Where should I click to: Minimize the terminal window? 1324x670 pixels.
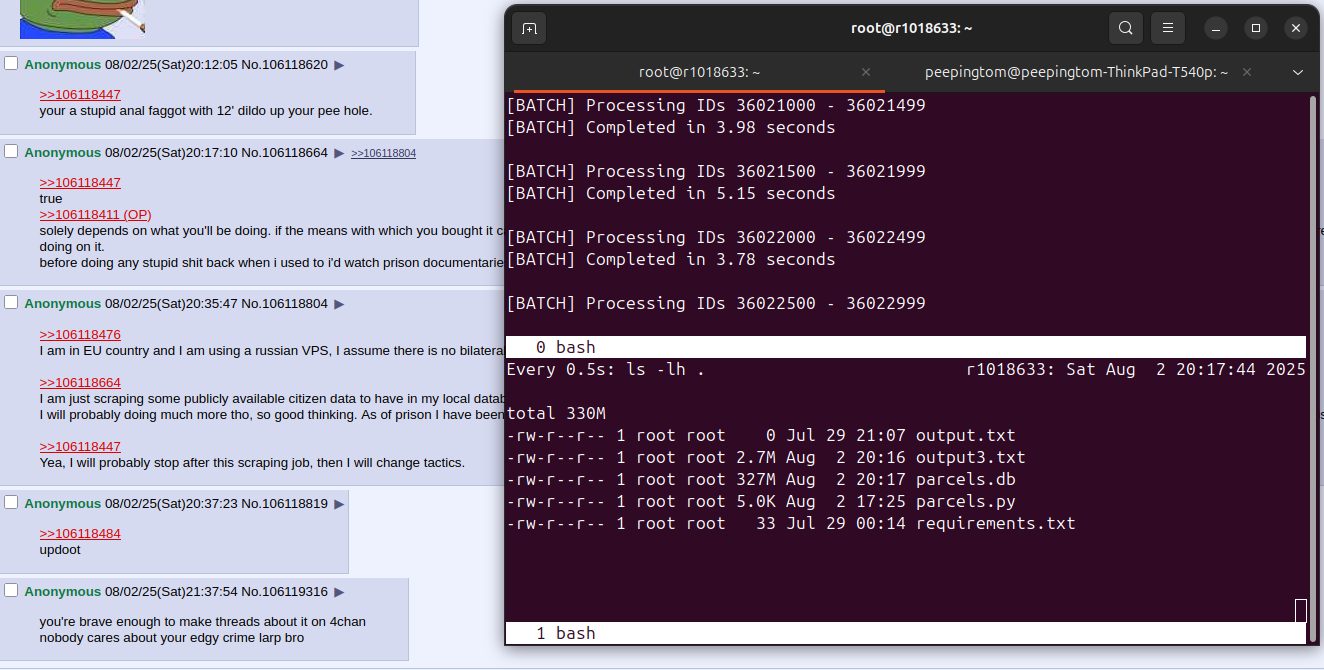[x=1216, y=28]
